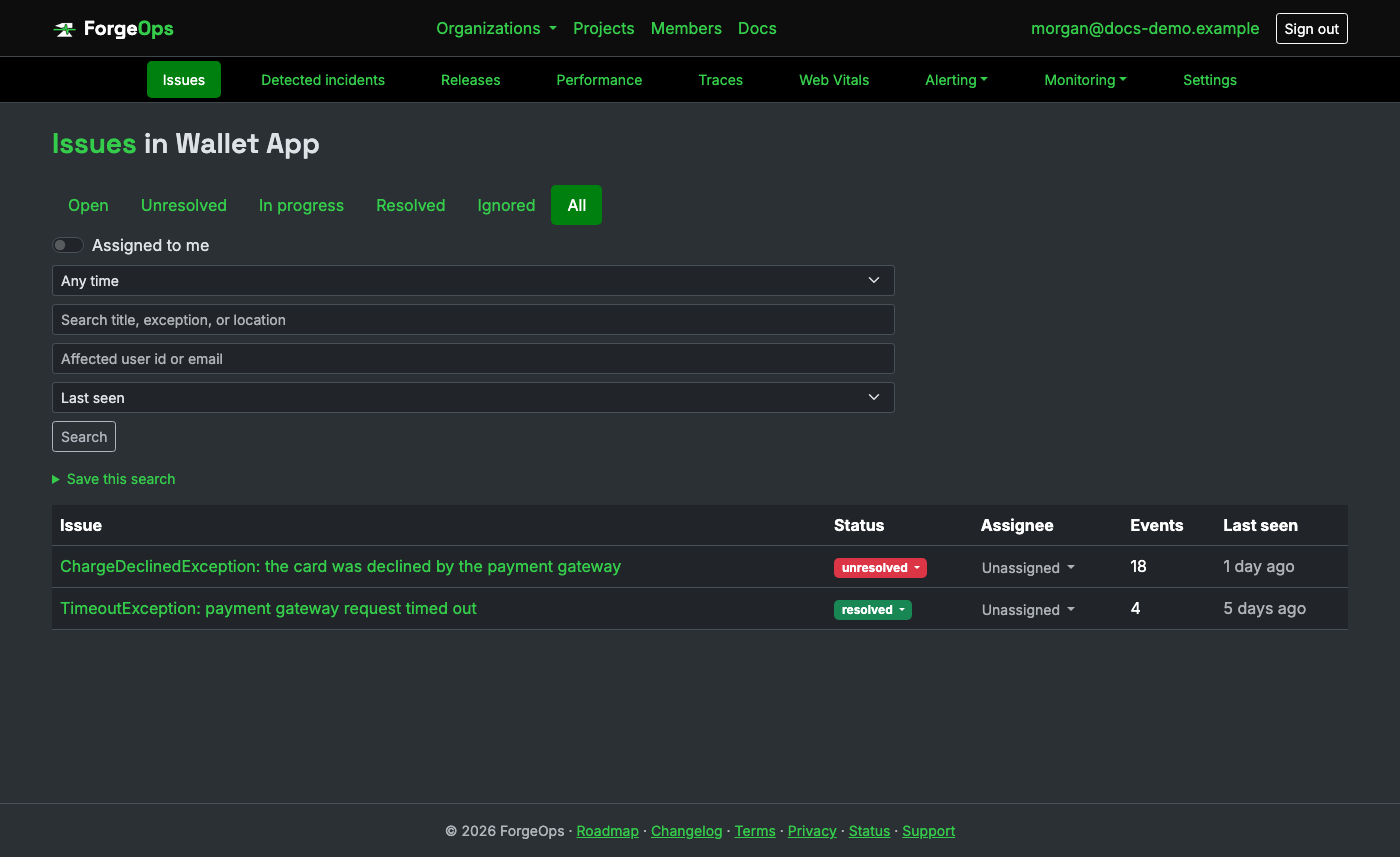This screenshot has height=857, width=1400.
Task: Open the Docs link
Action: [757, 28]
